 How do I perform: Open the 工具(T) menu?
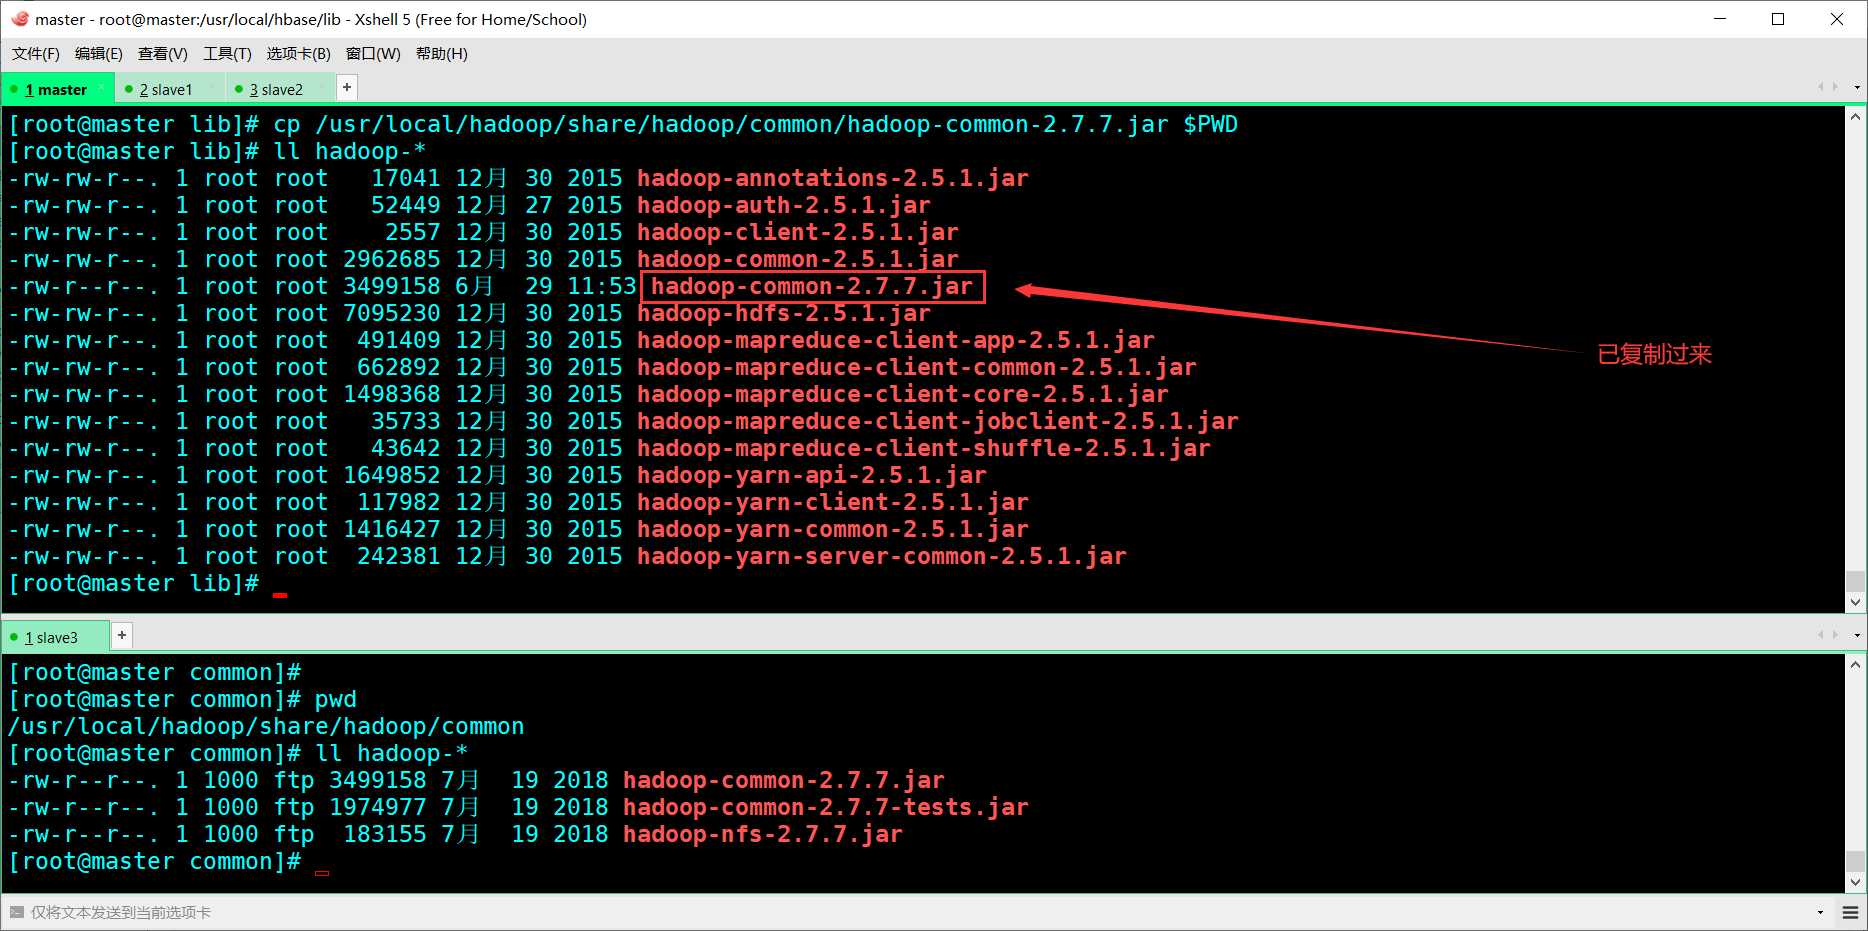[228, 54]
